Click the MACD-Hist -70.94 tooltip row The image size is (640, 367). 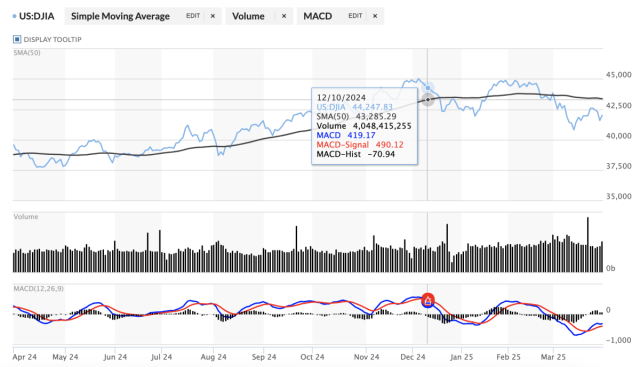tap(356, 154)
